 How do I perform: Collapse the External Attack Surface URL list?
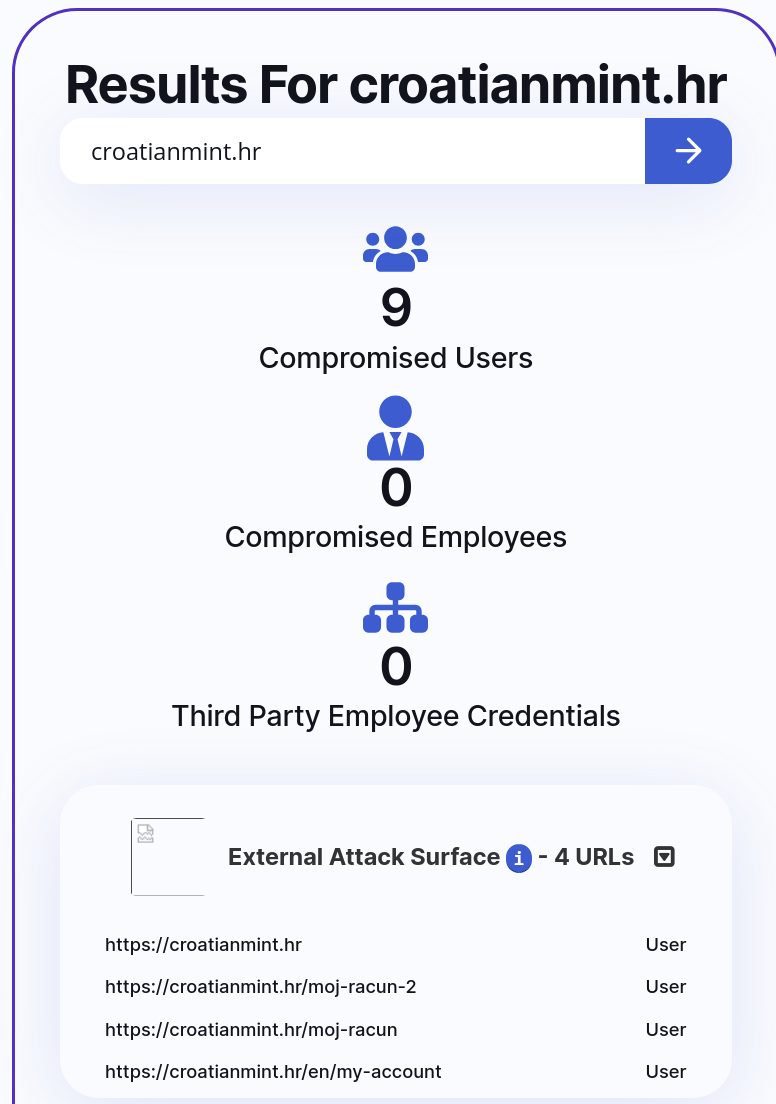(x=664, y=857)
